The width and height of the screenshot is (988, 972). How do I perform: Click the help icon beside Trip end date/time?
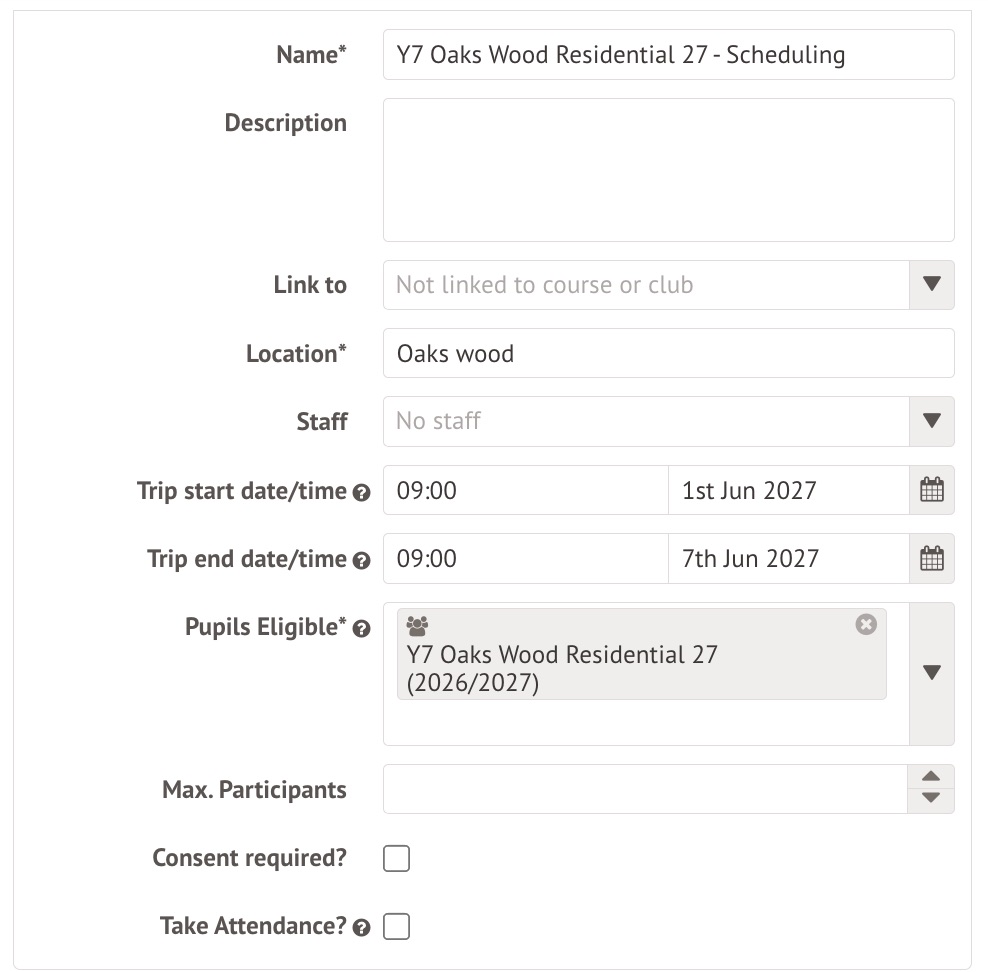(x=362, y=561)
